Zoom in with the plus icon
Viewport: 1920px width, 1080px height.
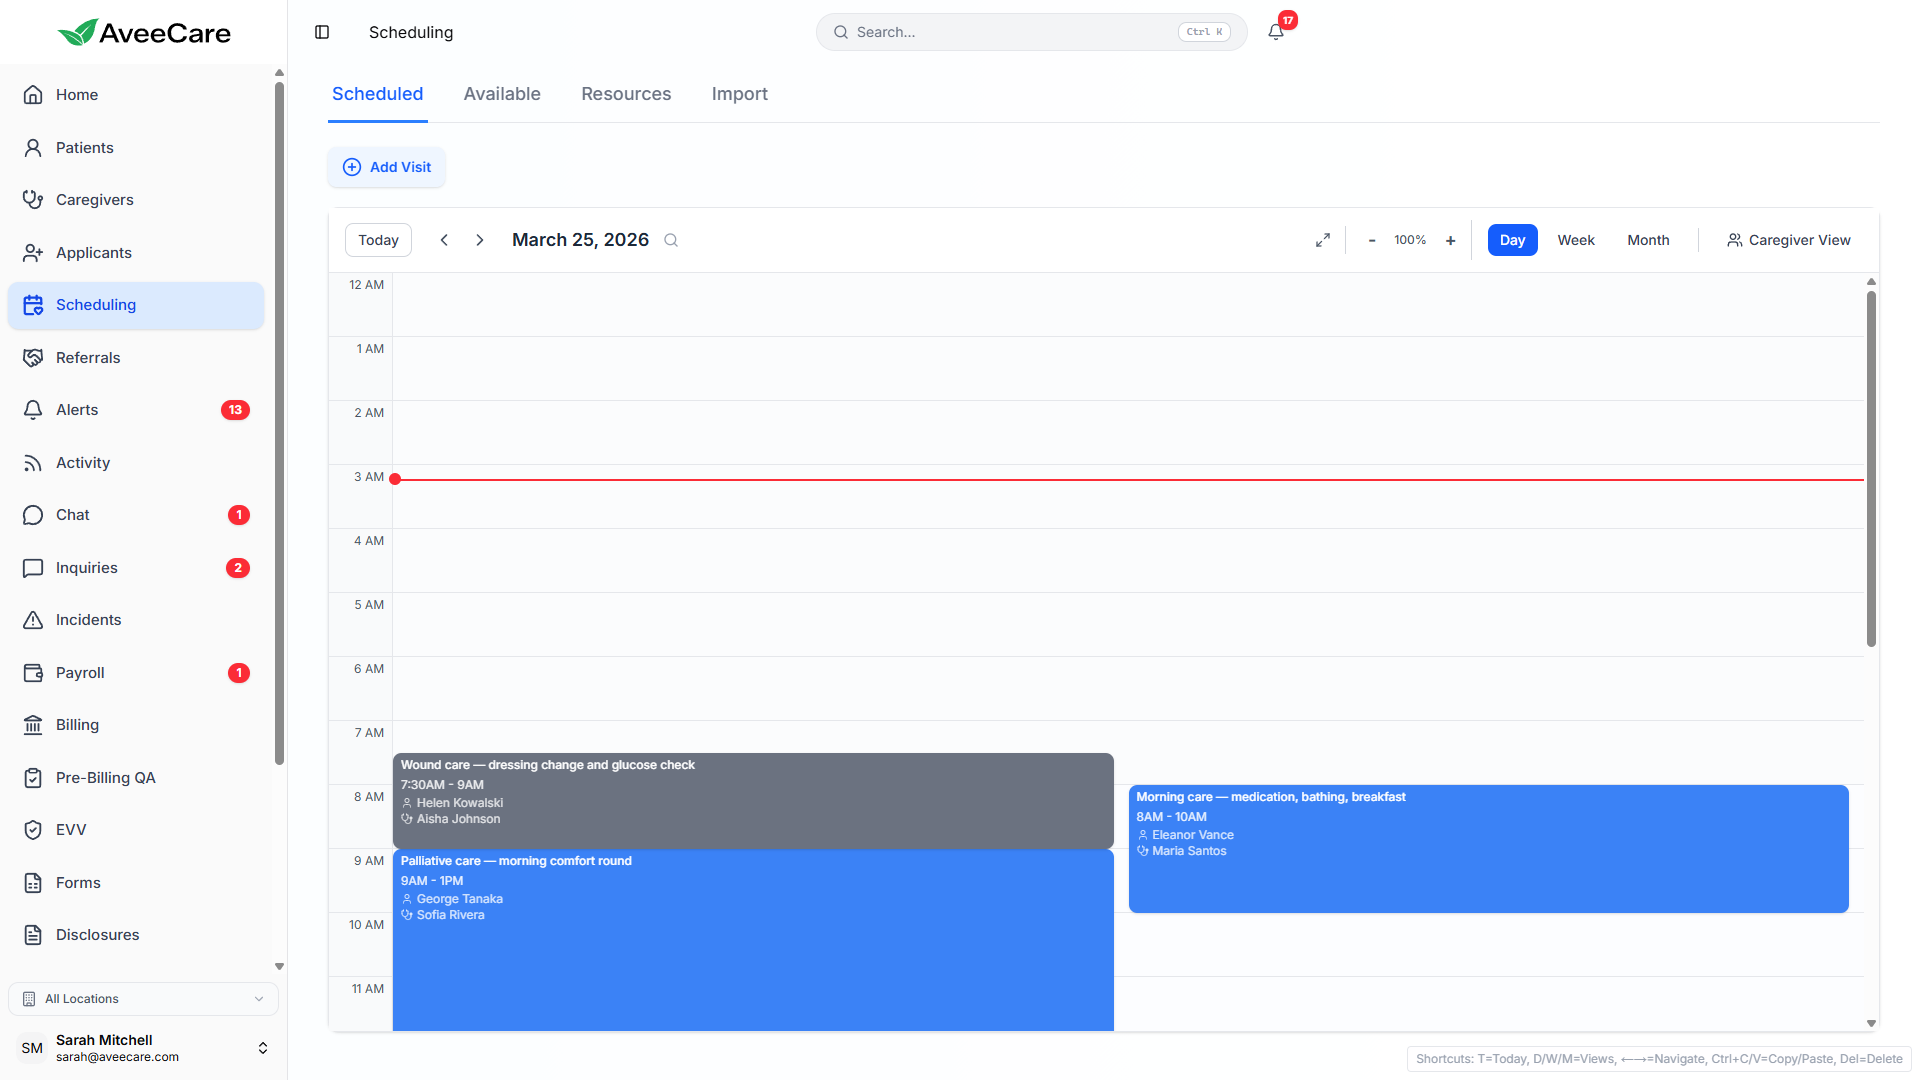click(x=1450, y=240)
